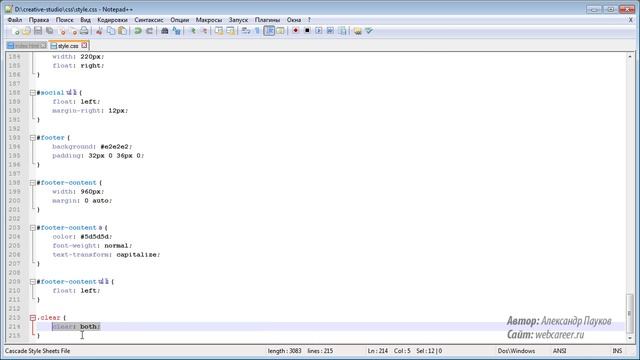Click the Close All toolbar icon

pyautogui.click(x=73, y=31)
